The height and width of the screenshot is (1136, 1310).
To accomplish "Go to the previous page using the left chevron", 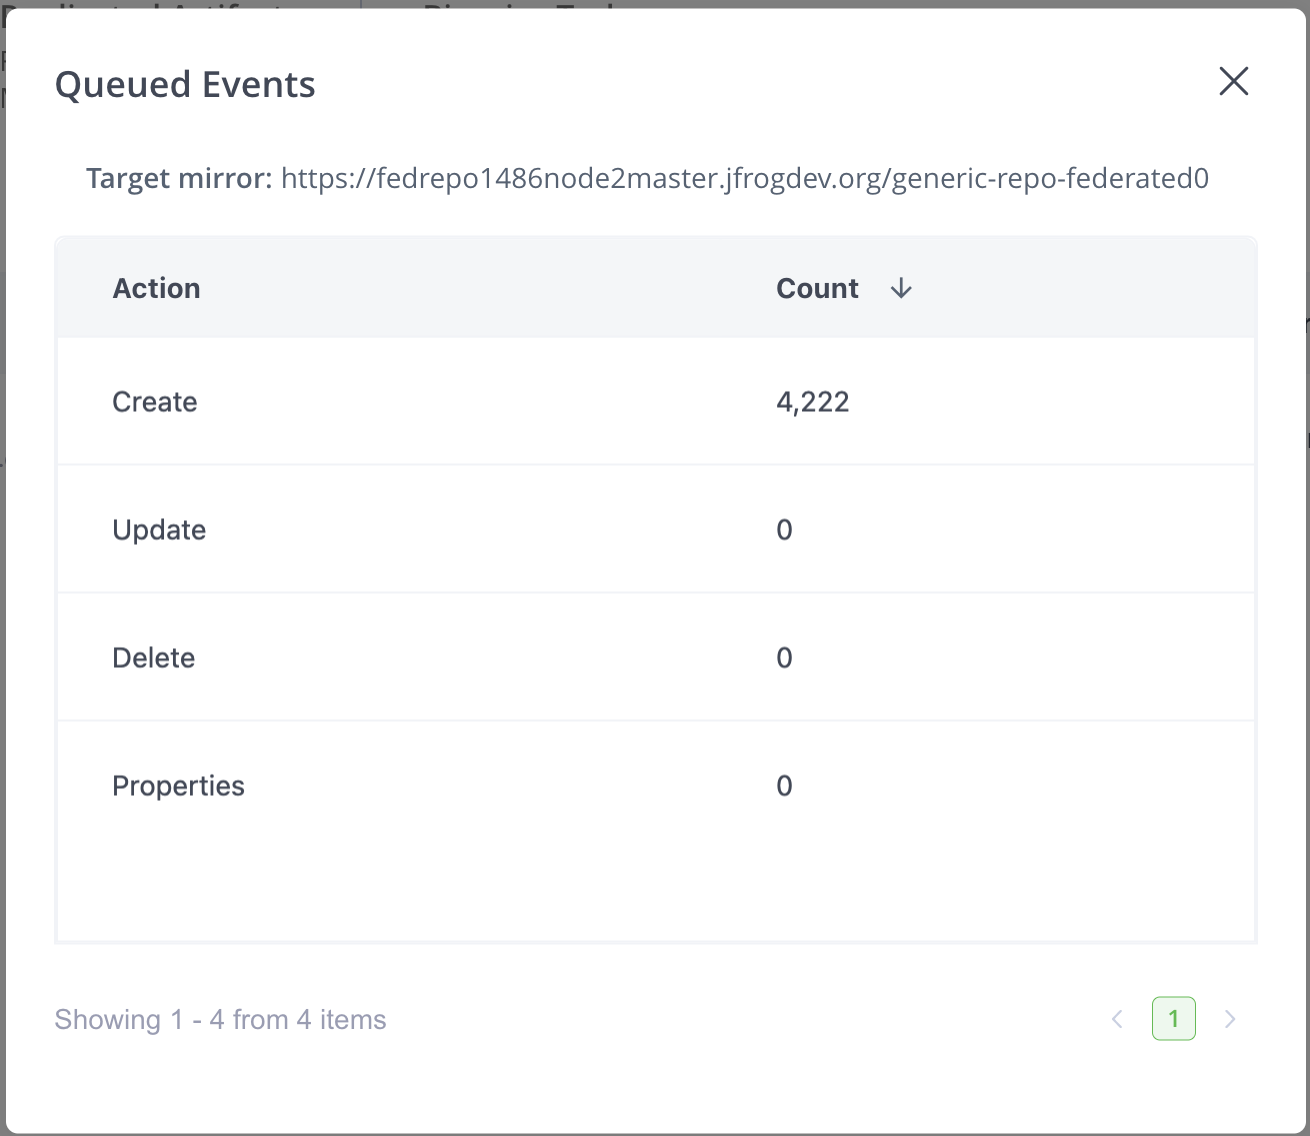I will (x=1117, y=1019).
